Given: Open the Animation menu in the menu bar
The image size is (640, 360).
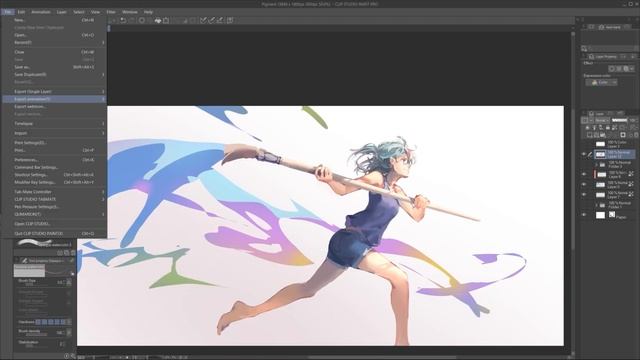Looking at the screenshot, I should pos(41,12).
